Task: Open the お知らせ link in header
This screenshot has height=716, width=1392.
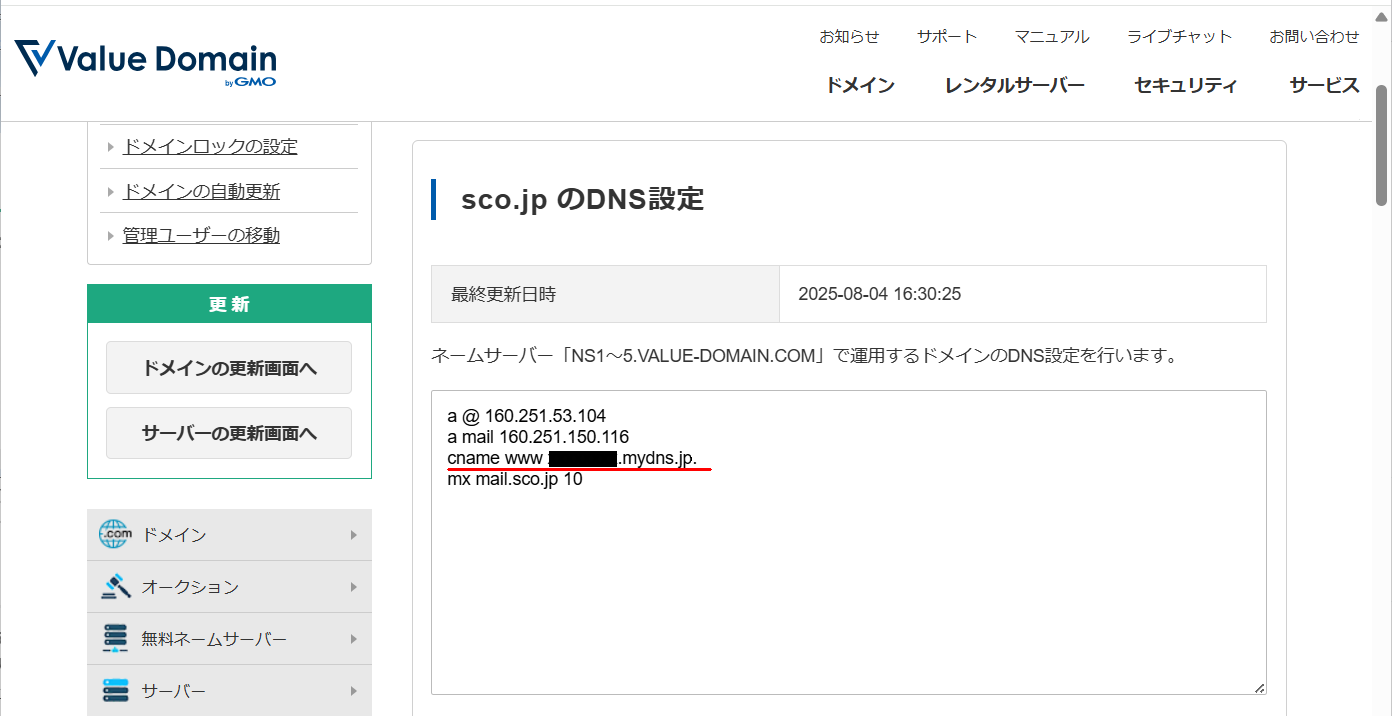Action: [x=849, y=36]
